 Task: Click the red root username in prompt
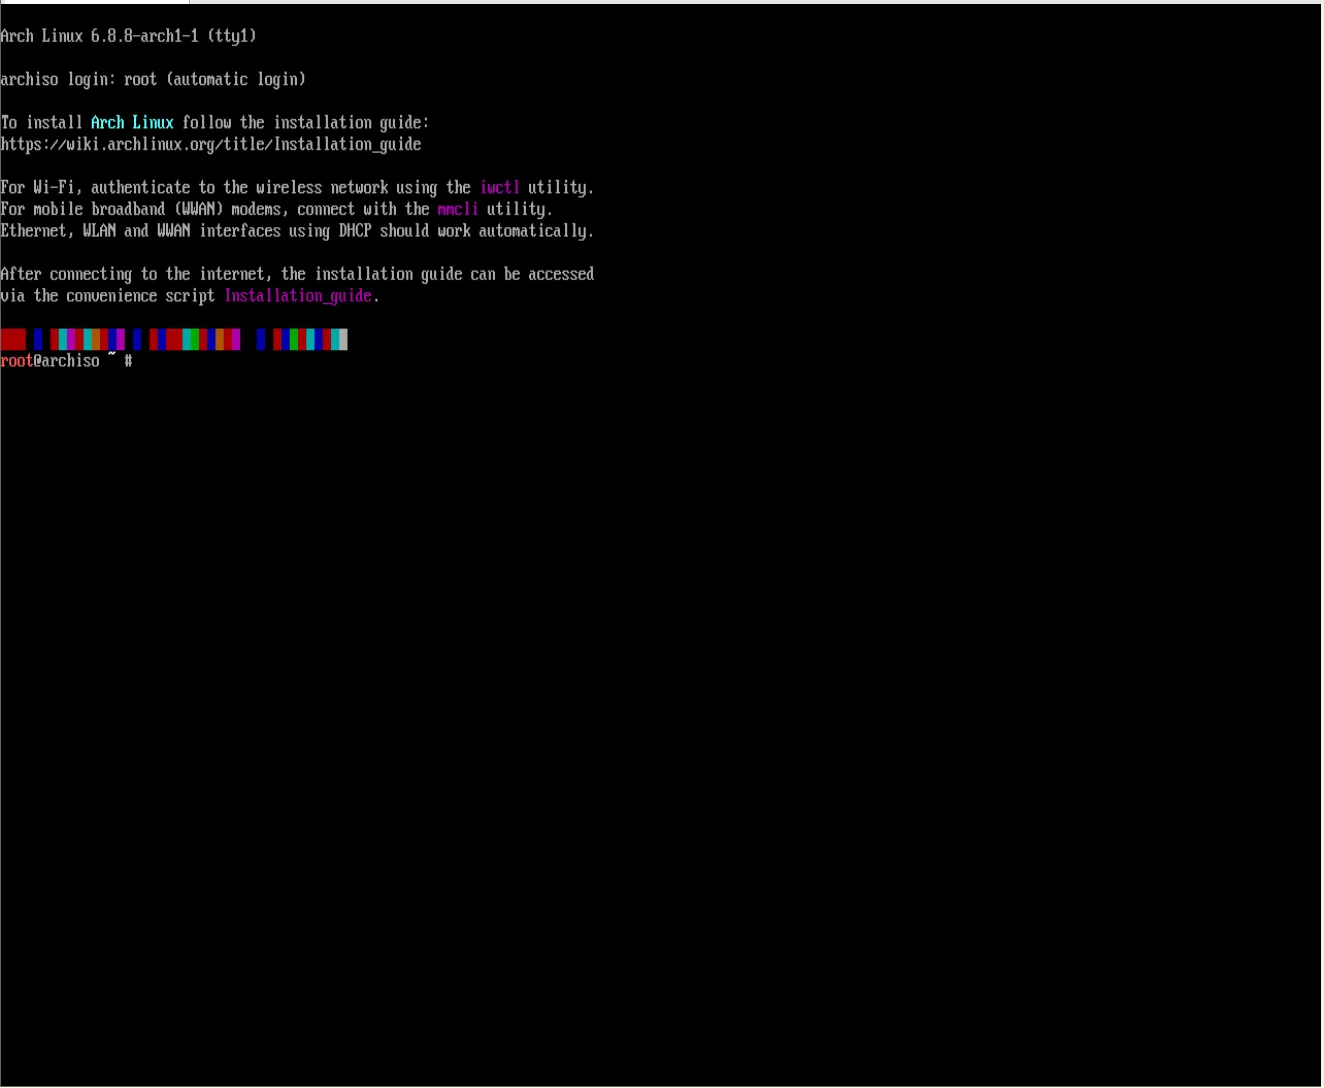(16, 361)
